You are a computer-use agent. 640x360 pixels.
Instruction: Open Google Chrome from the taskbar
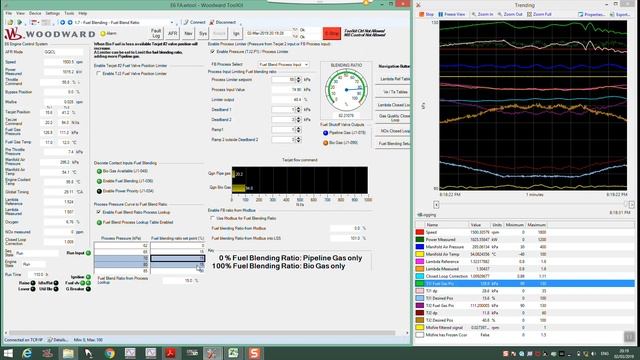click(x=109, y=353)
